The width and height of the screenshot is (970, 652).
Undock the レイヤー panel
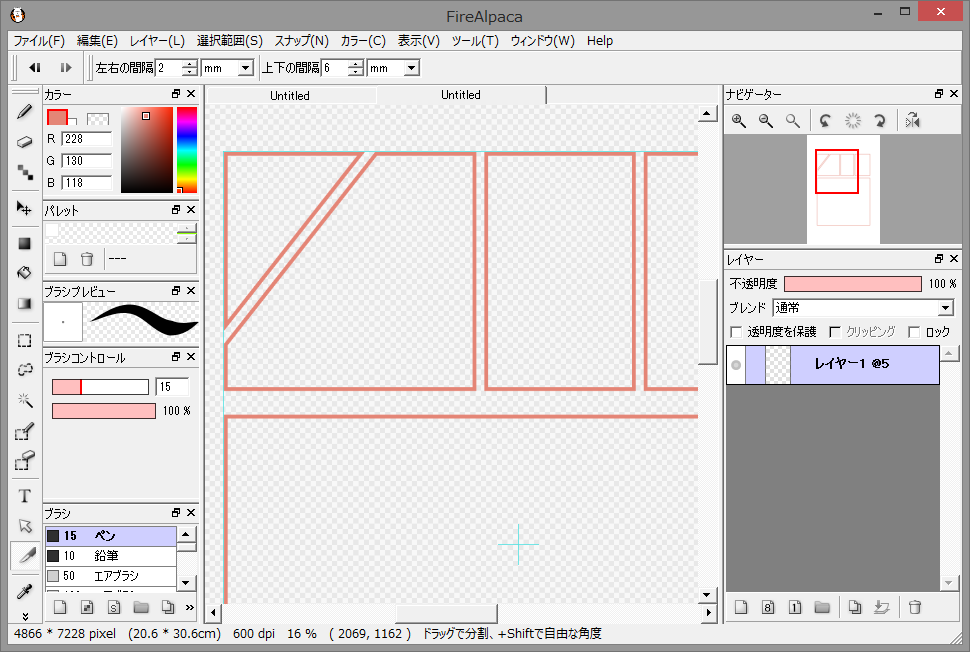tap(938, 259)
